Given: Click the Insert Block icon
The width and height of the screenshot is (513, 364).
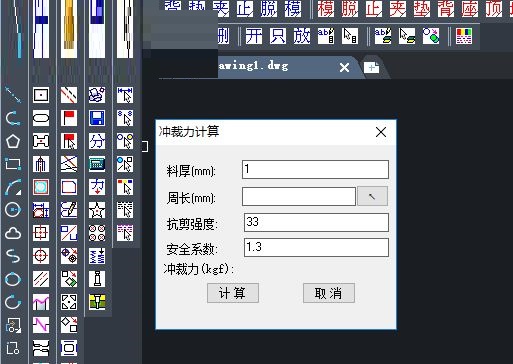Looking at the screenshot, I should (x=13, y=325).
